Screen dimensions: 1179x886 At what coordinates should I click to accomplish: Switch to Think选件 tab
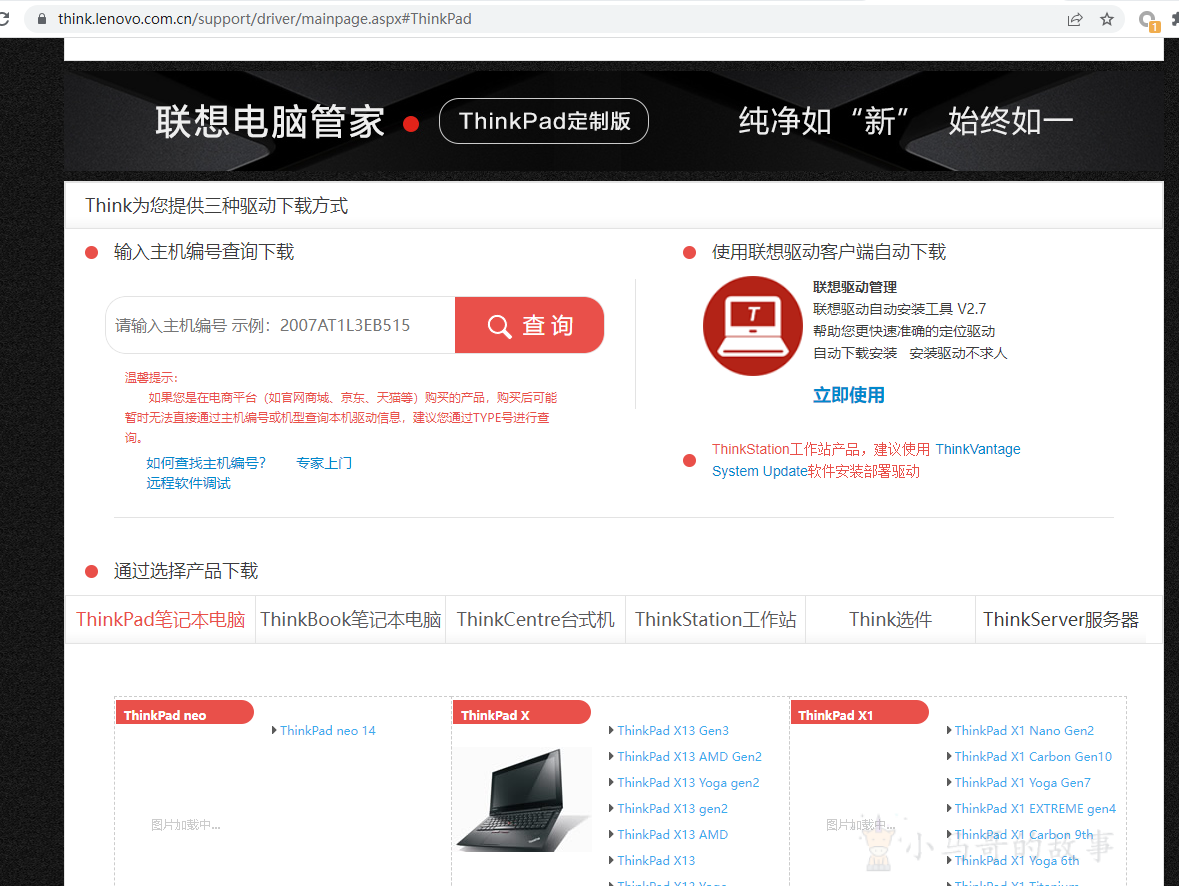tap(890, 620)
